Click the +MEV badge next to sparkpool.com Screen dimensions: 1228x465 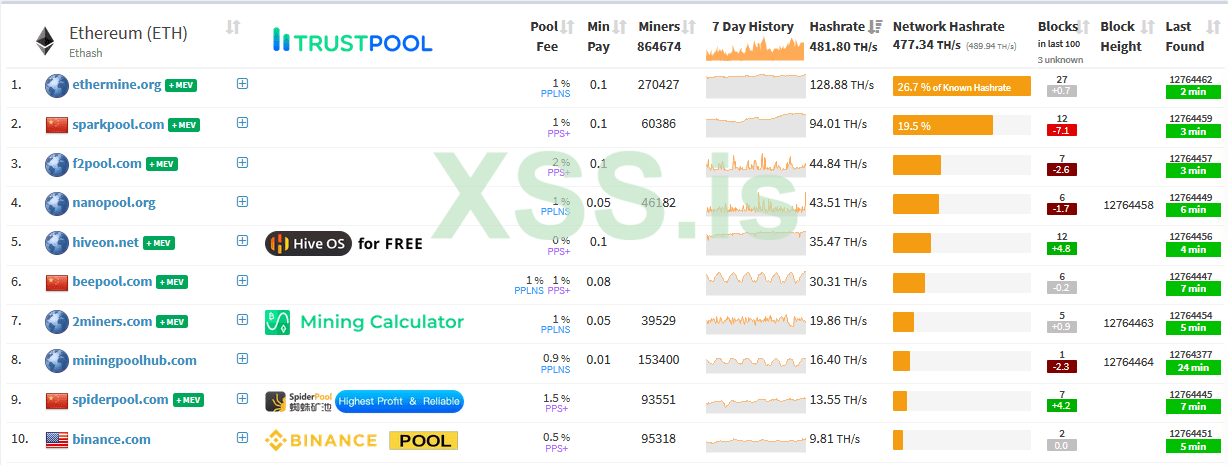pyautogui.click(x=184, y=125)
